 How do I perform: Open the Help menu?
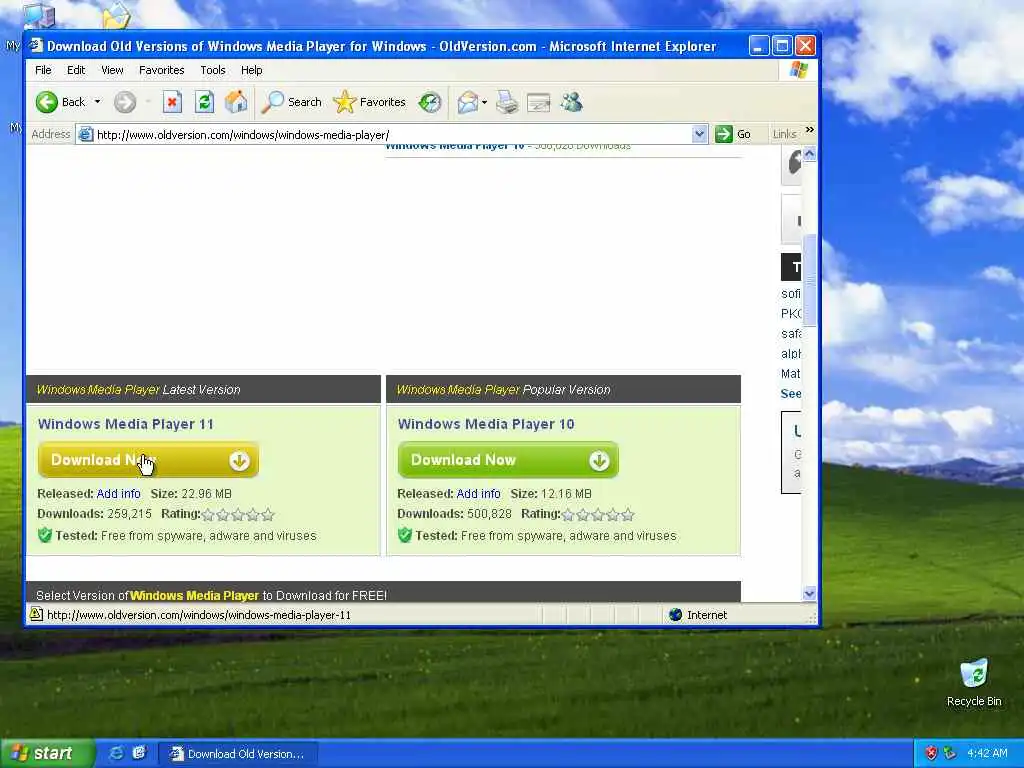(251, 70)
